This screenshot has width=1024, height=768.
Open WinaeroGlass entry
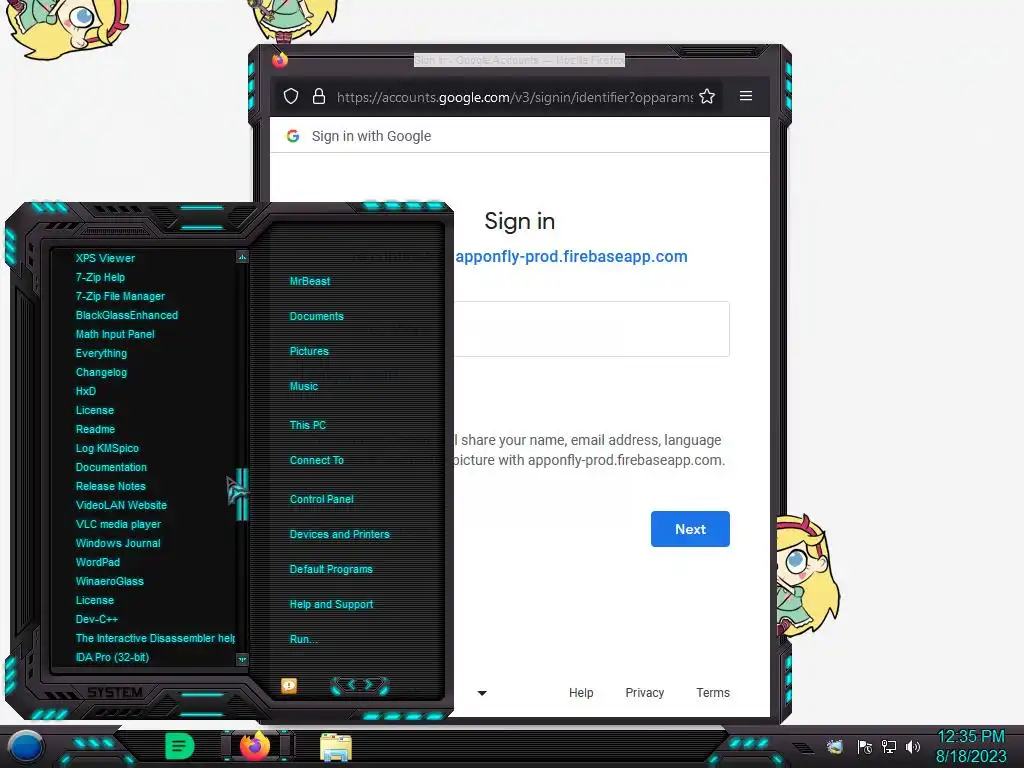109,581
